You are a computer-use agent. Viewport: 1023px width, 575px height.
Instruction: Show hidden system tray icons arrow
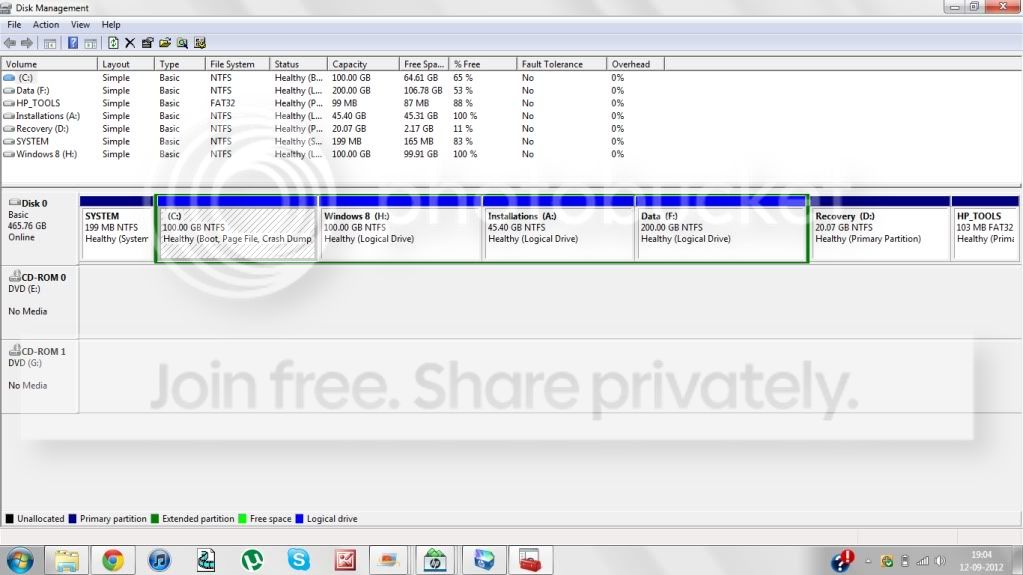pos(868,561)
